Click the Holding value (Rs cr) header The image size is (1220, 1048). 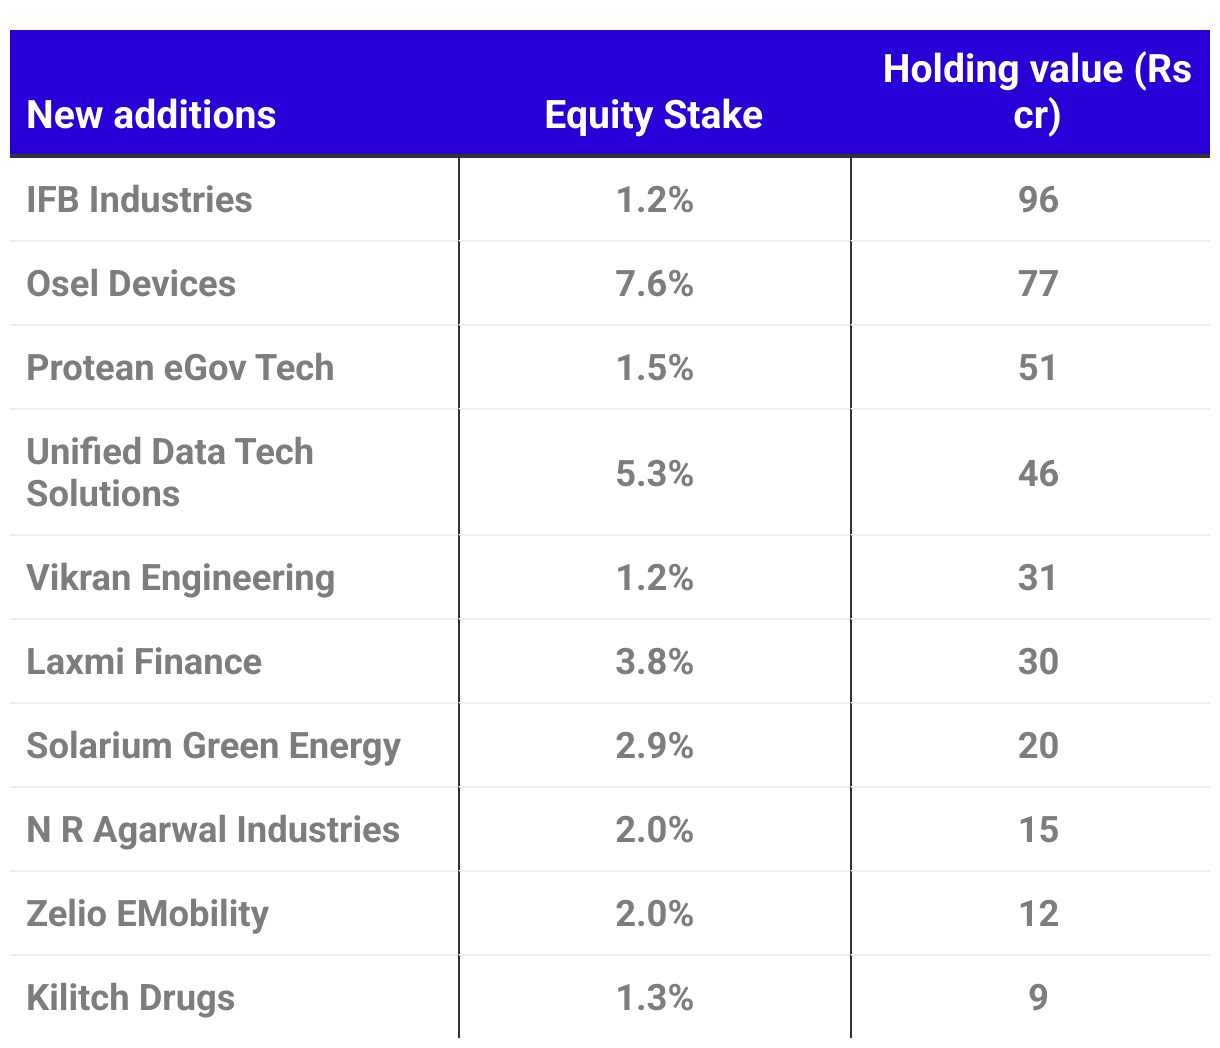coord(1037,92)
